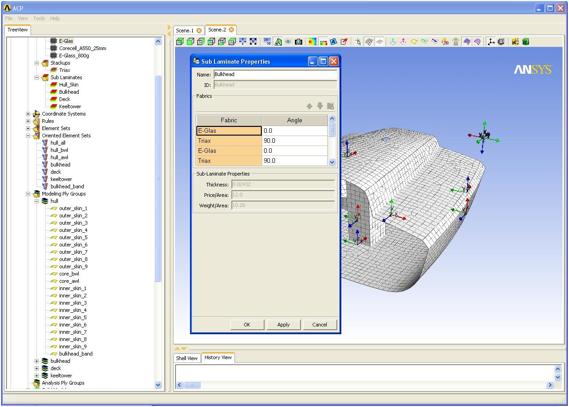Select hull_bwl oriented element set

(59, 150)
